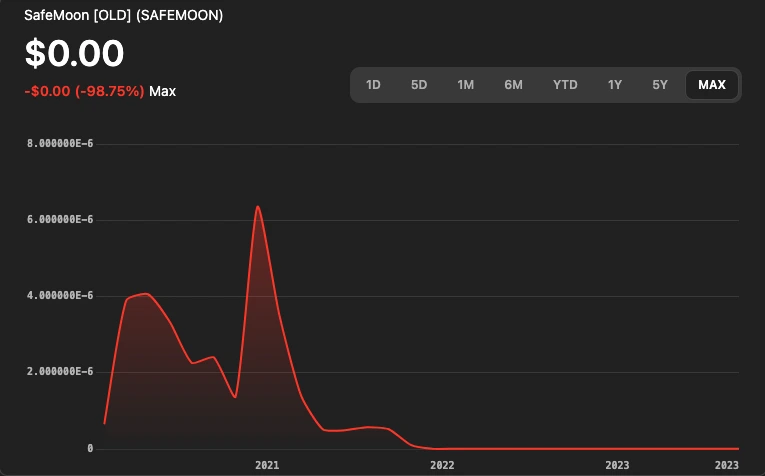Image resolution: width=765 pixels, height=476 pixels.
Task: Select the YTD range button
Action: [x=565, y=85]
